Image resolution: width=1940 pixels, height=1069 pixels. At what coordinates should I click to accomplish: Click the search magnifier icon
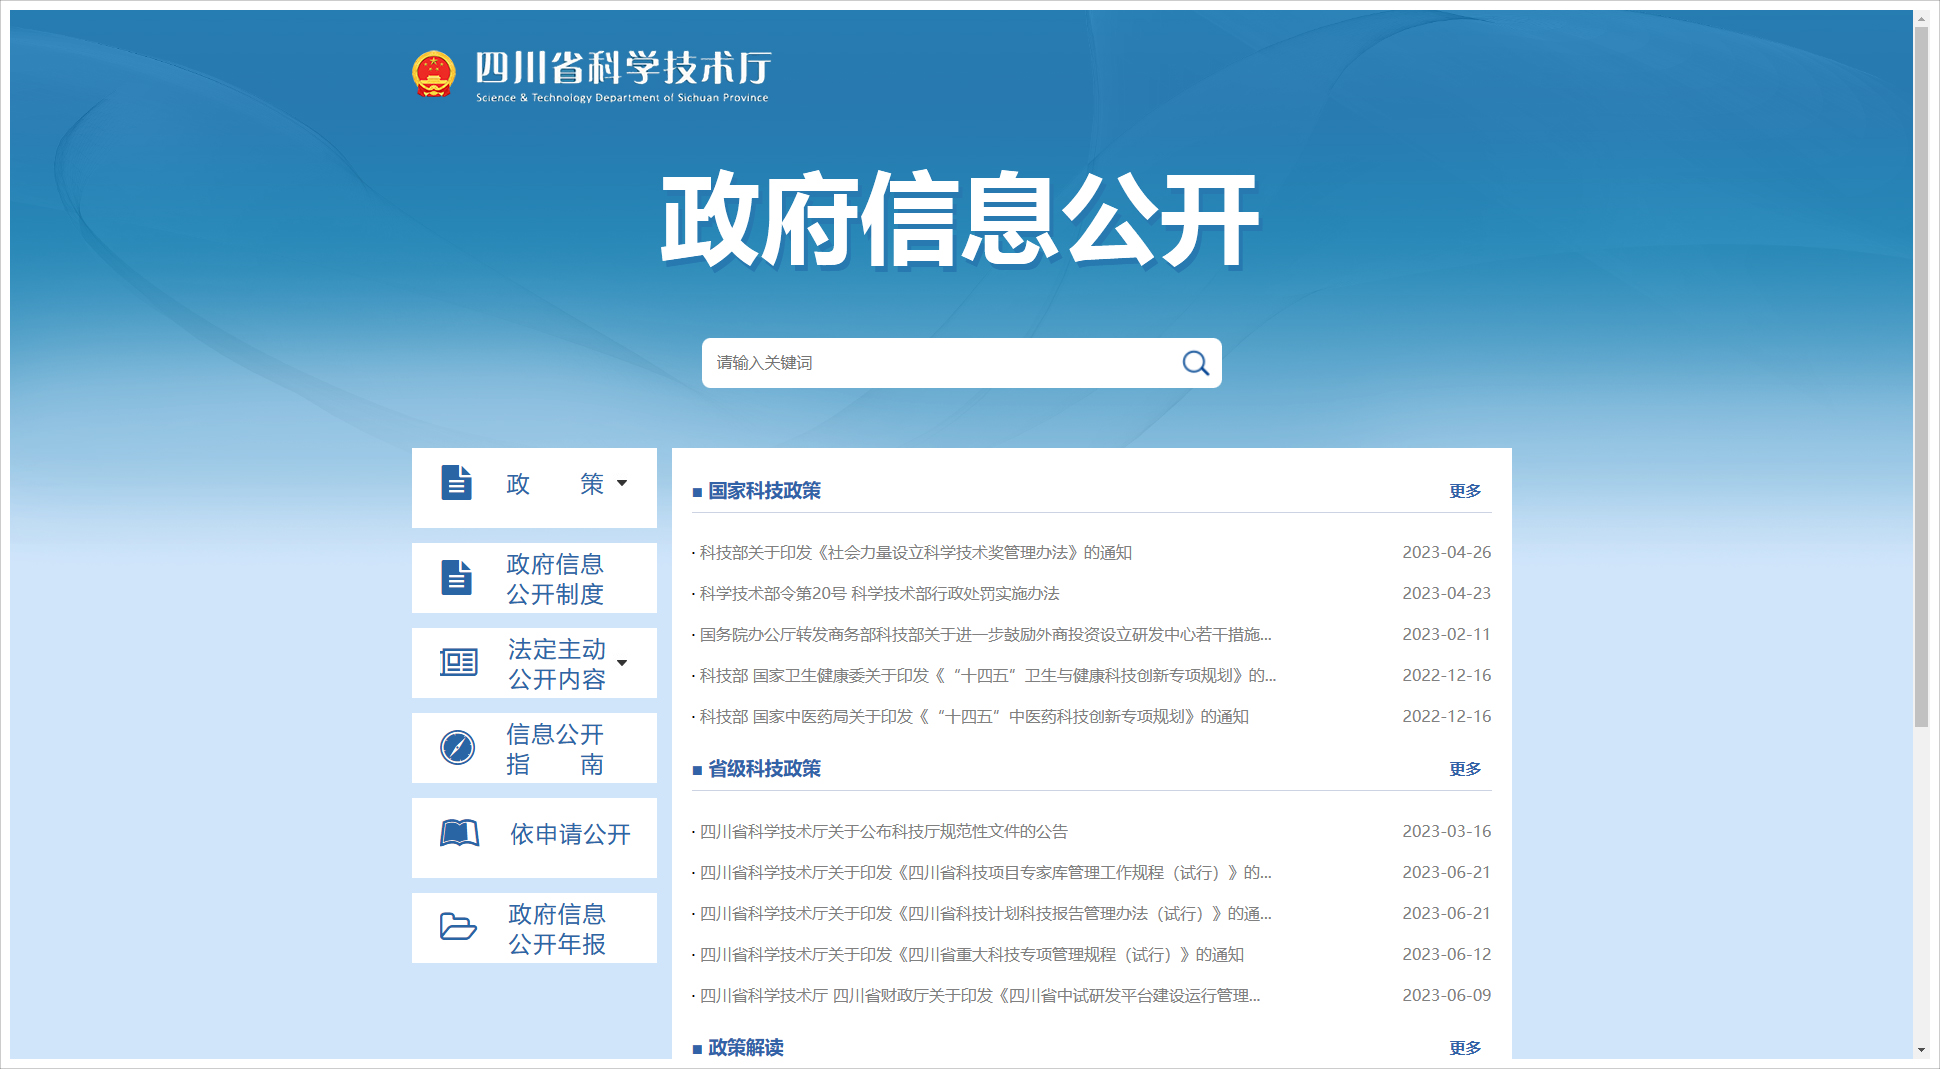coord(1195,363)
